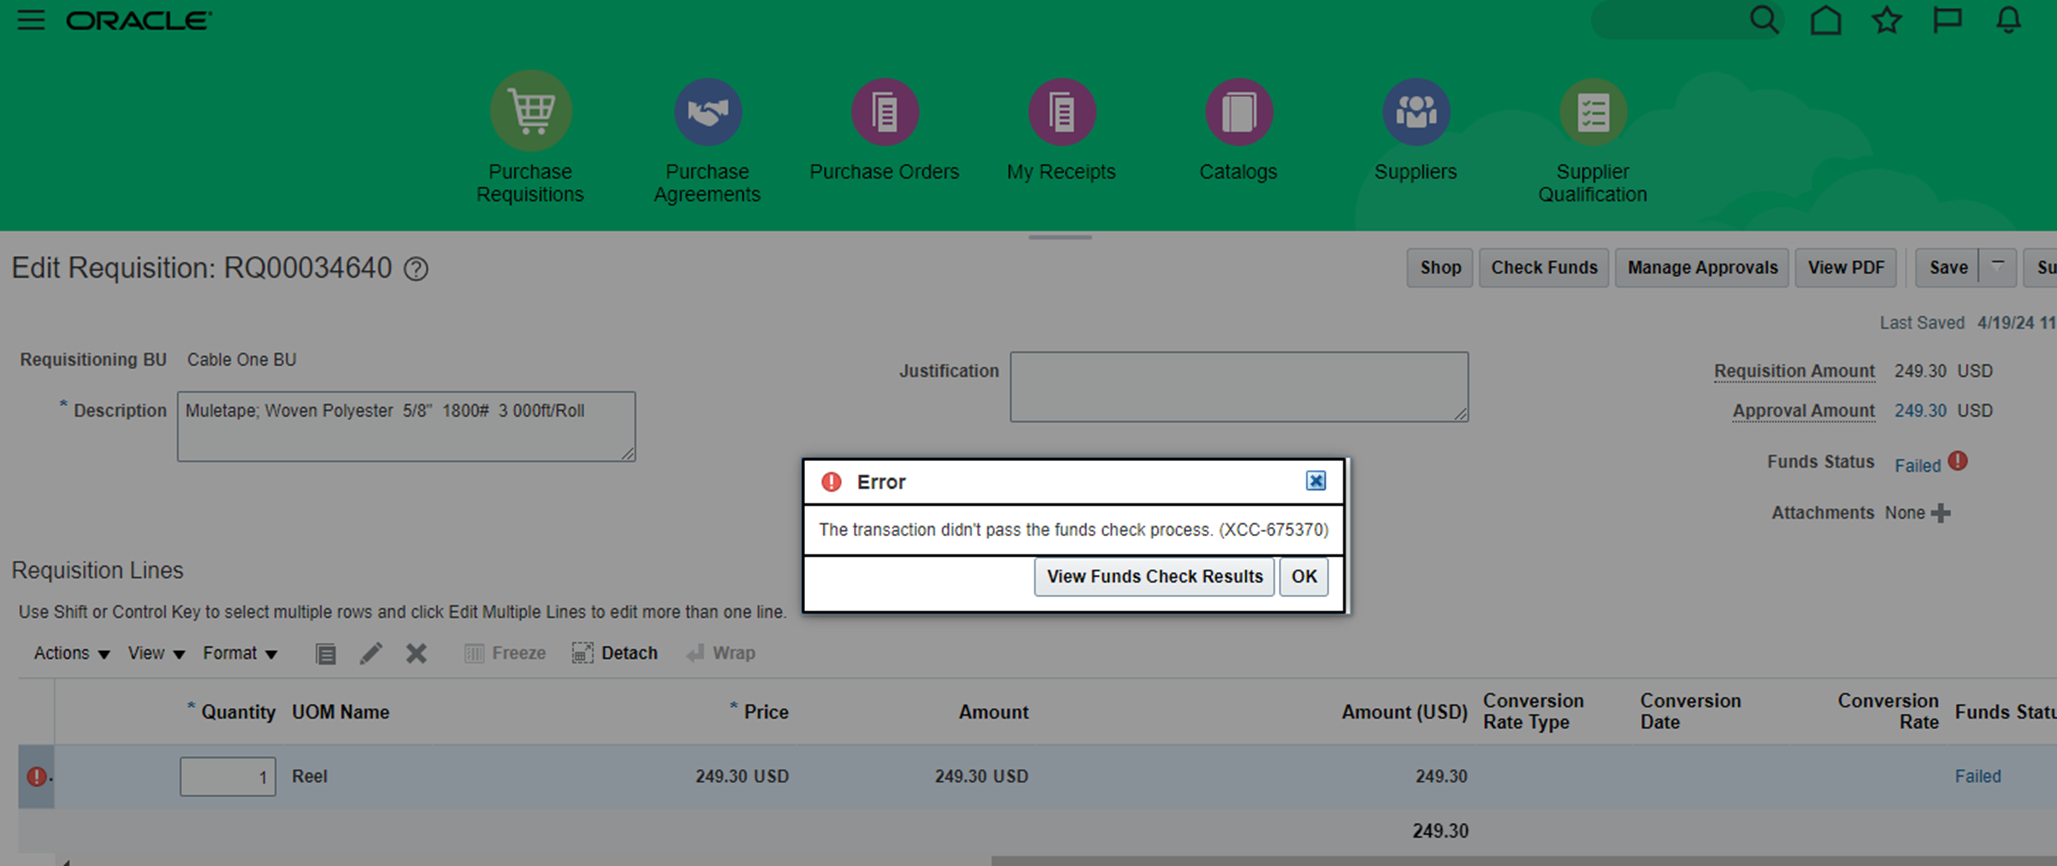Image resolution: width=2057 pixels, height=866 pixels.
Task: Click into the Justification text area
Action: coord(1239,386)
